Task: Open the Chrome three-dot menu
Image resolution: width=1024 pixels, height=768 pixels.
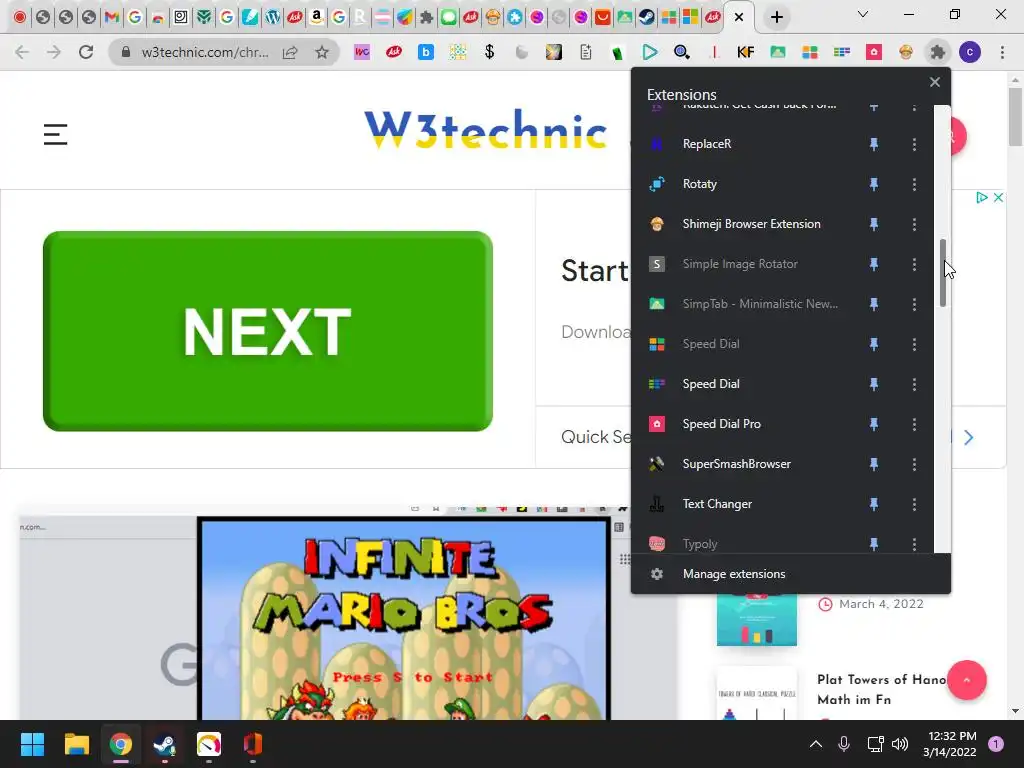Action: 1002,52
